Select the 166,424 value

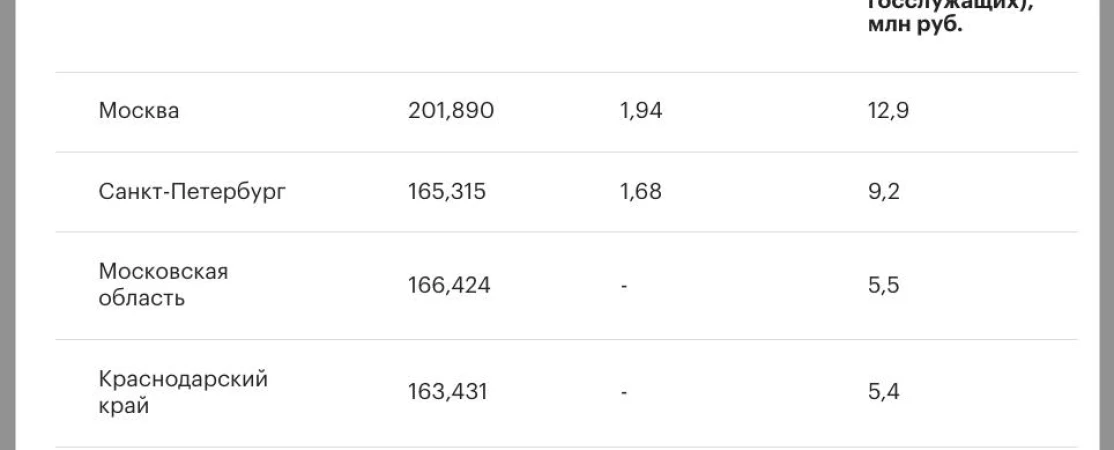(449, 286)
